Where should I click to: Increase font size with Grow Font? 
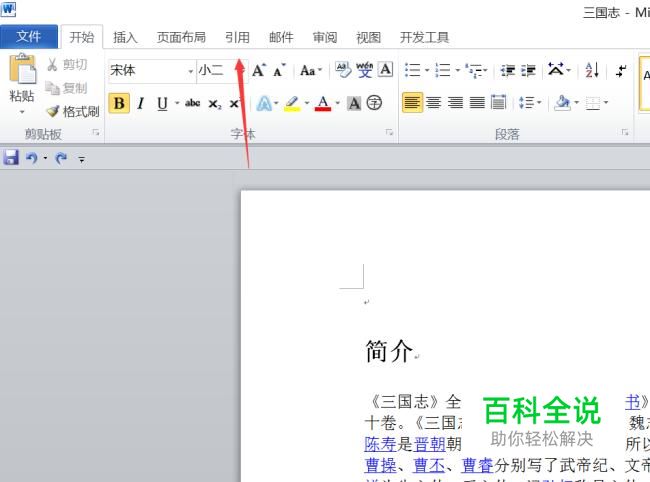pos(259,70)
